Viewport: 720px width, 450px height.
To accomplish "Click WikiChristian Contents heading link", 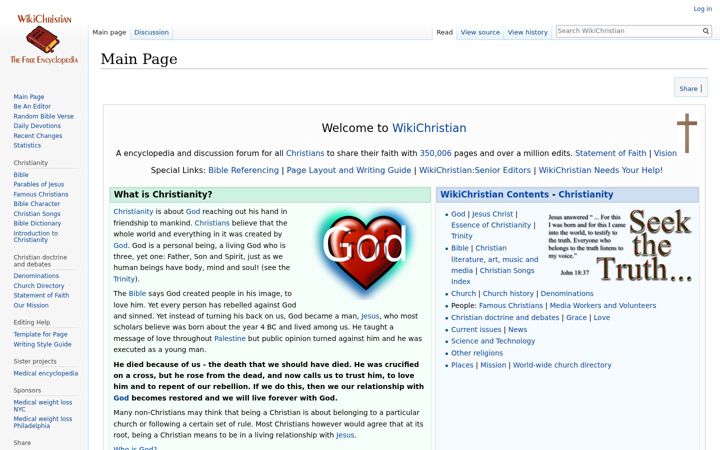I will (x=527, y=195).
